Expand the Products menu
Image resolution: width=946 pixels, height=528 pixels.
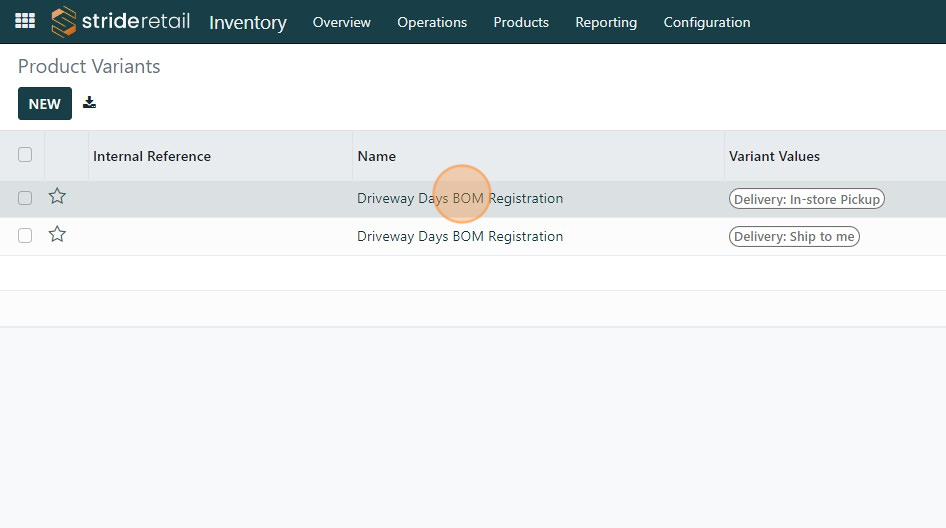521,22
